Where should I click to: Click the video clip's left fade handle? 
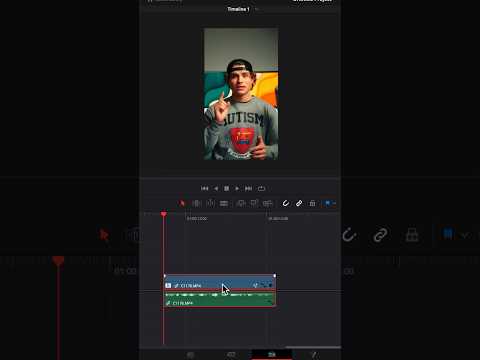point(165,276)
